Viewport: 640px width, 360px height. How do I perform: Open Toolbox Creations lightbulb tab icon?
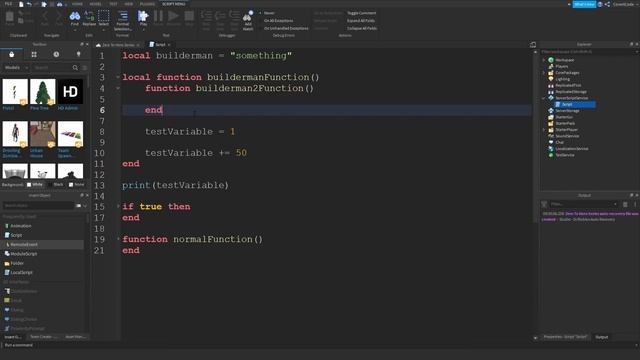pyautogui.click(x=79, y=54)
